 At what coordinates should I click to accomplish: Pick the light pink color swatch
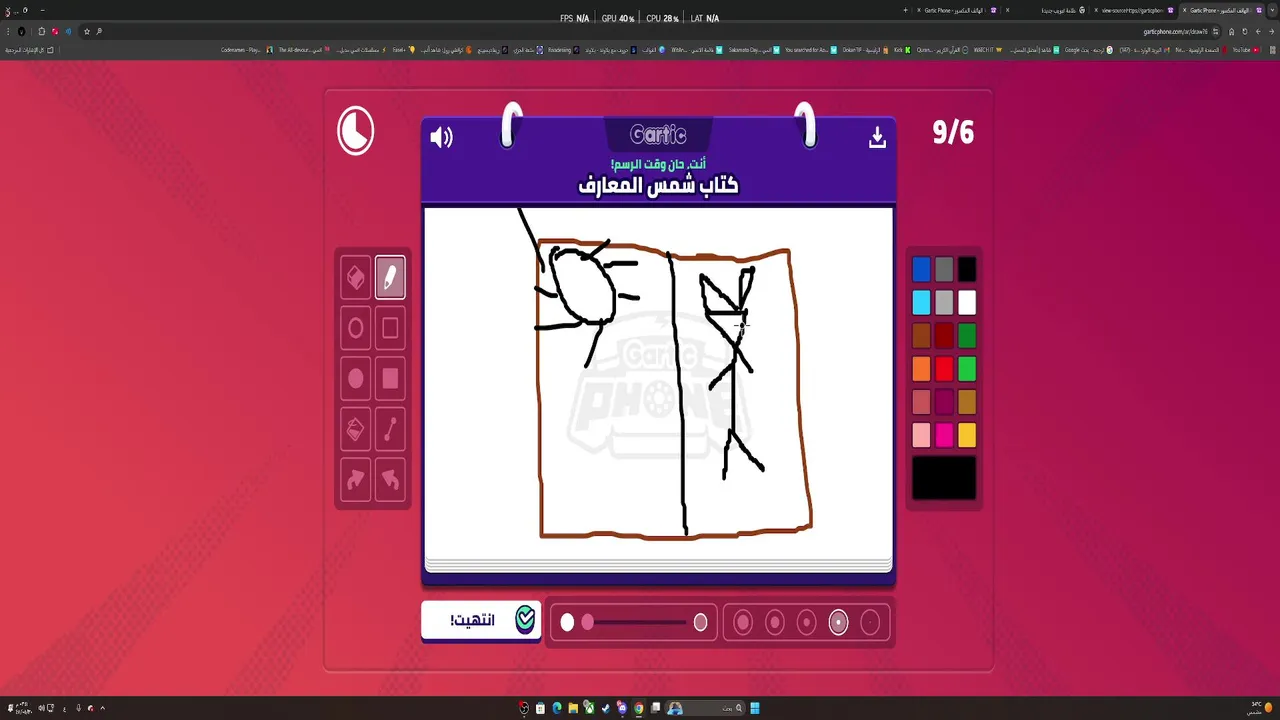[921, 435]
